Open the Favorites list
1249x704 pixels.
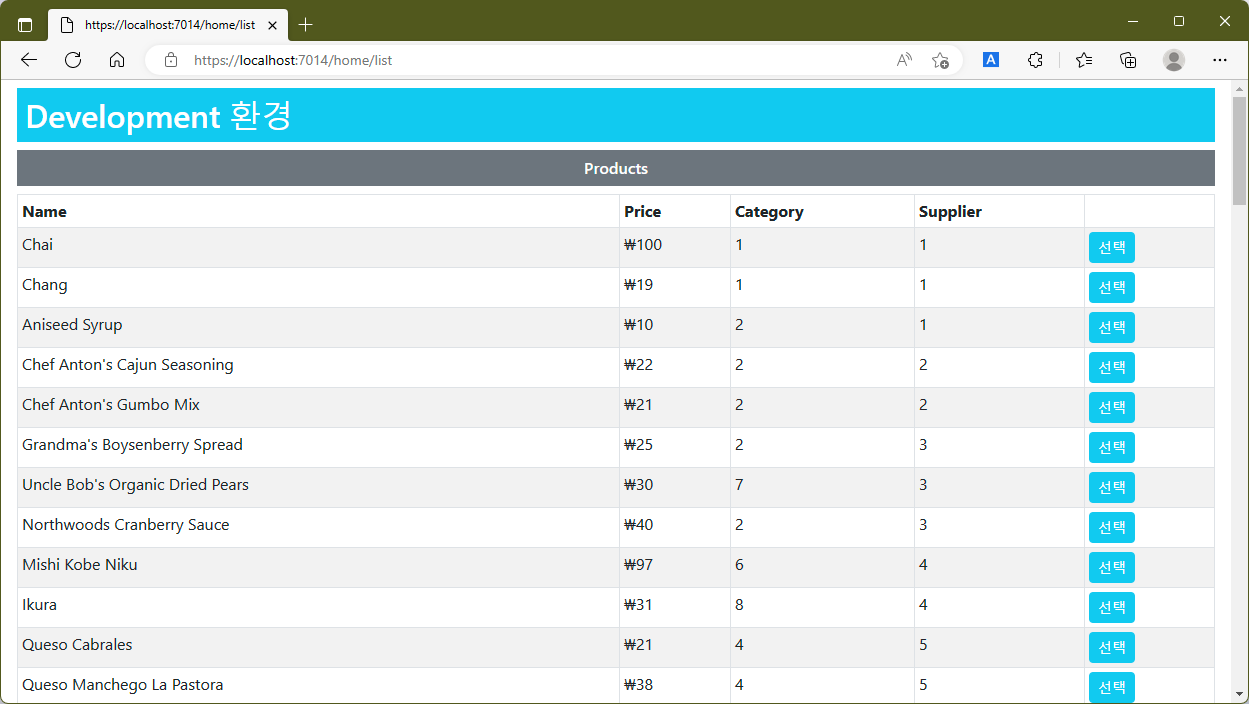click(1084, 60)
